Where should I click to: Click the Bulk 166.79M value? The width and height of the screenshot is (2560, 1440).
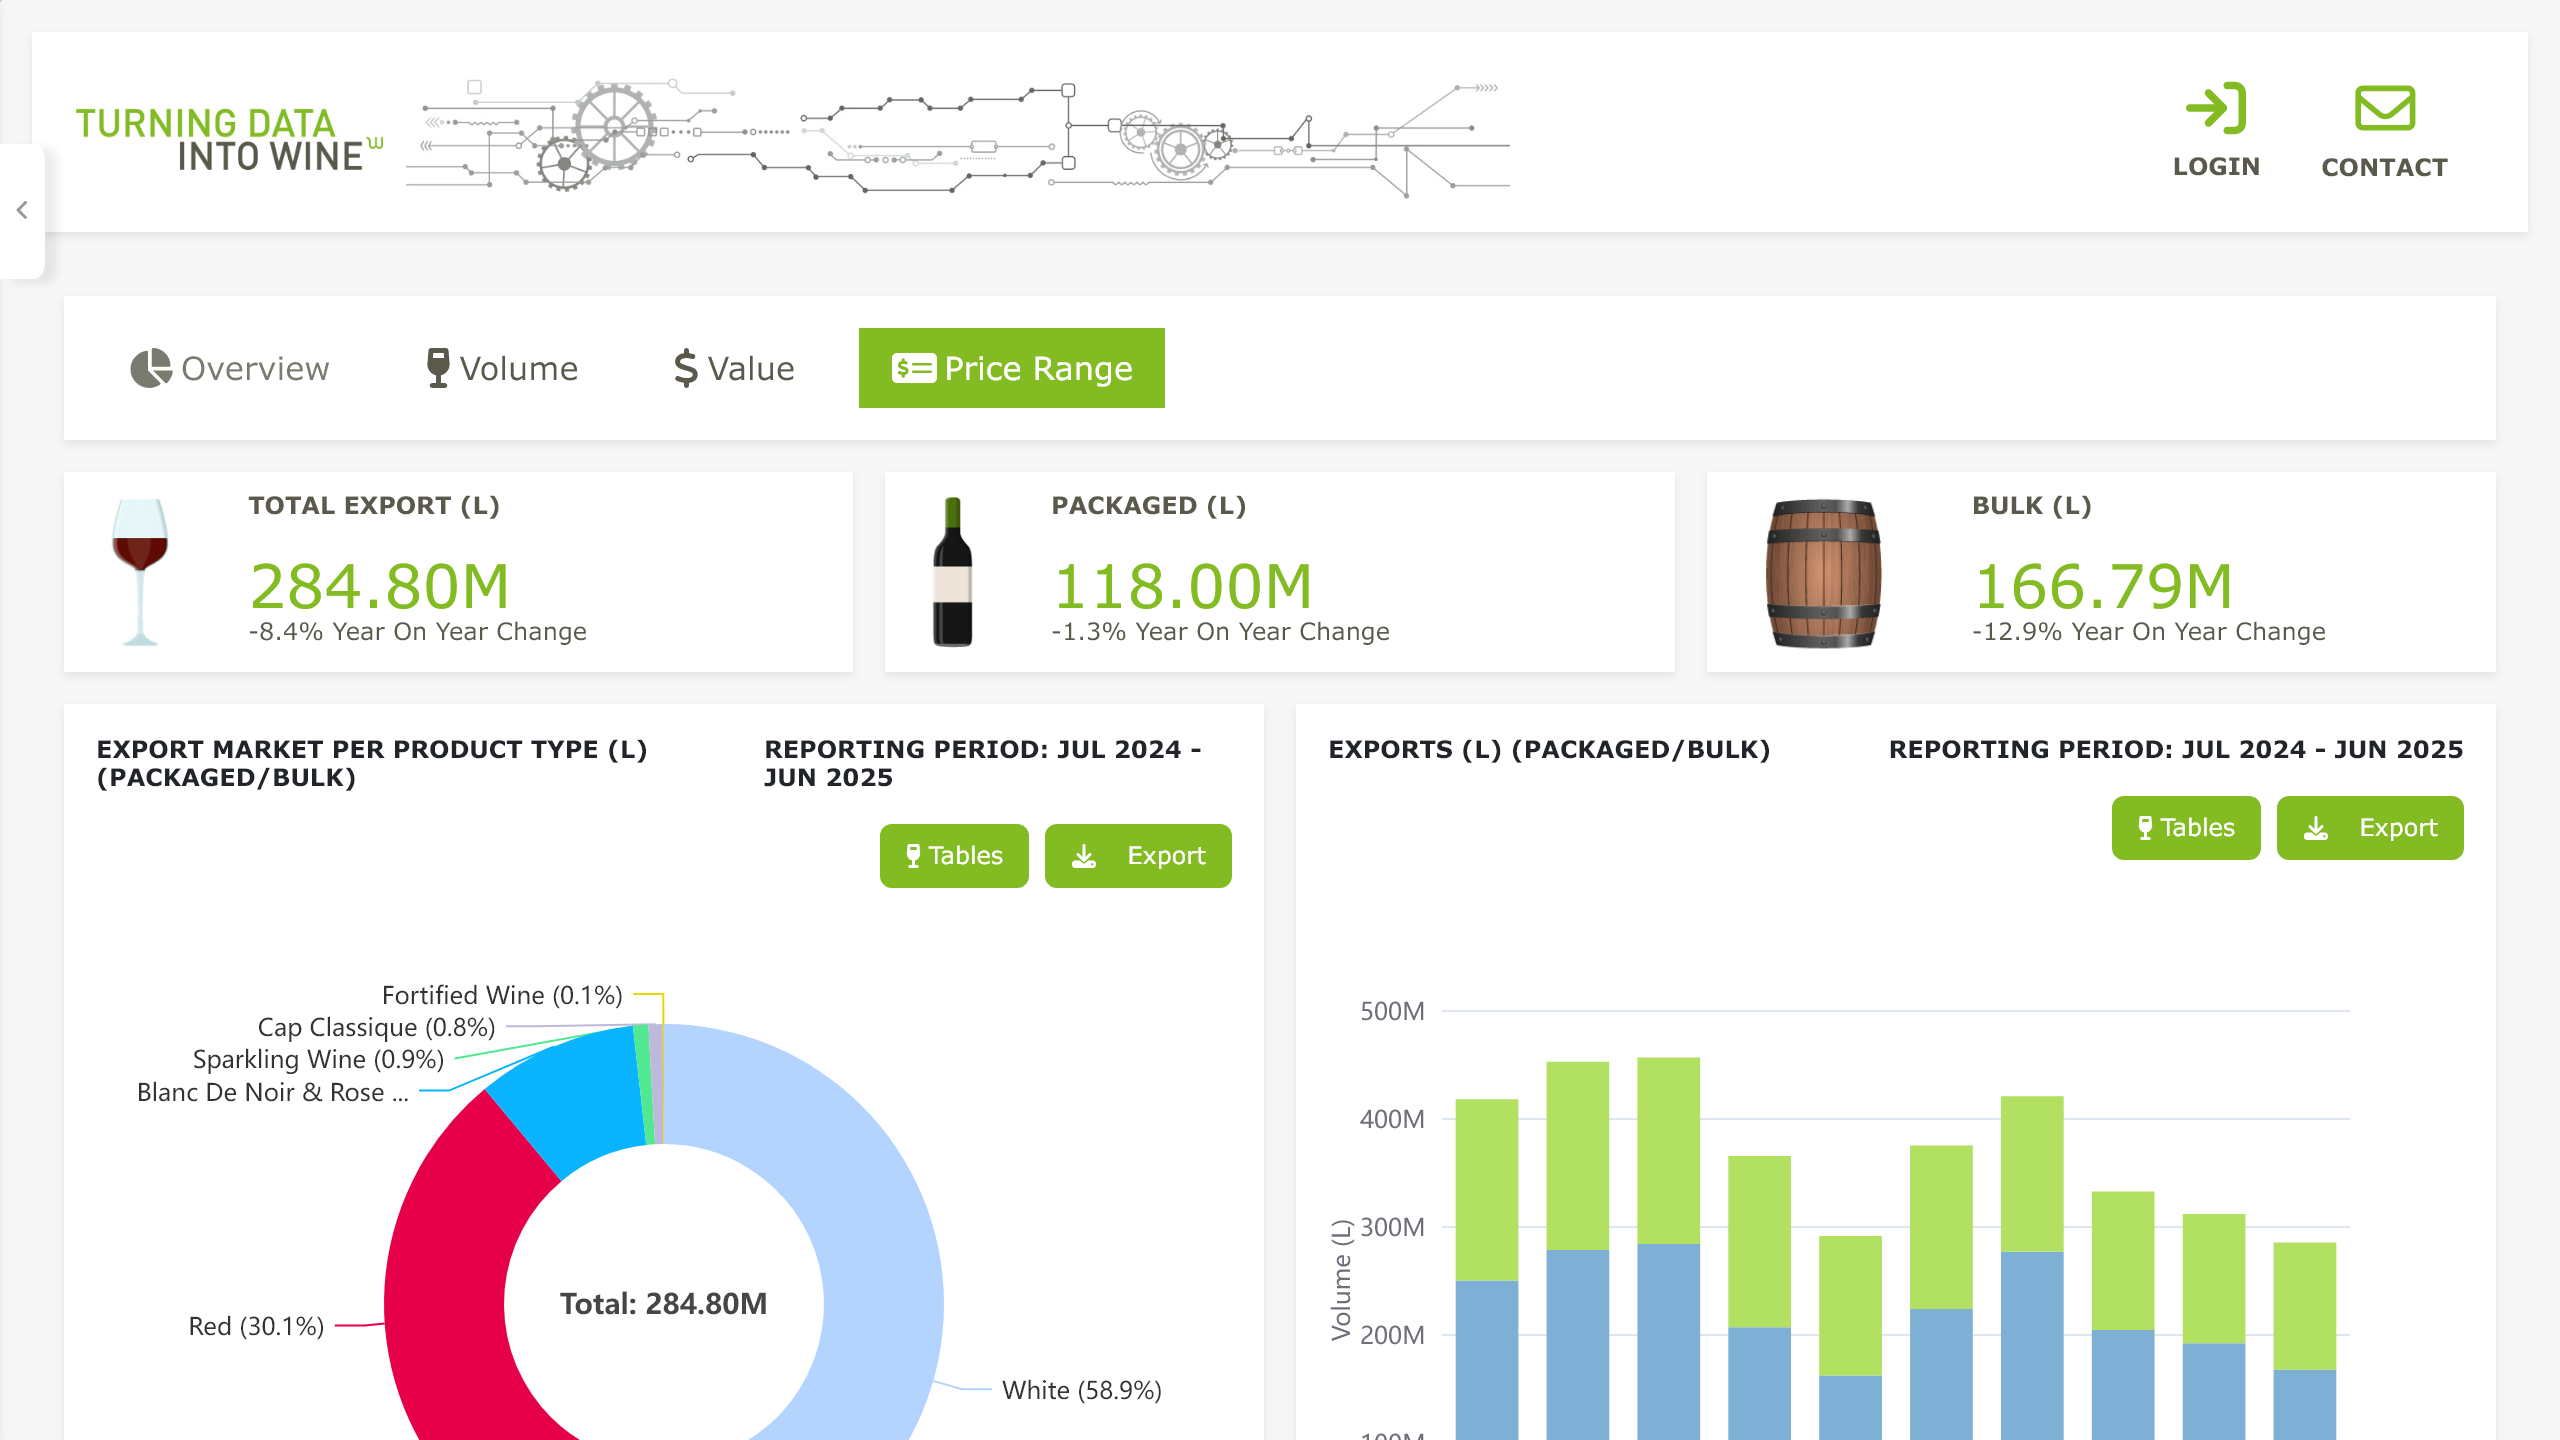pos(2103,586)
